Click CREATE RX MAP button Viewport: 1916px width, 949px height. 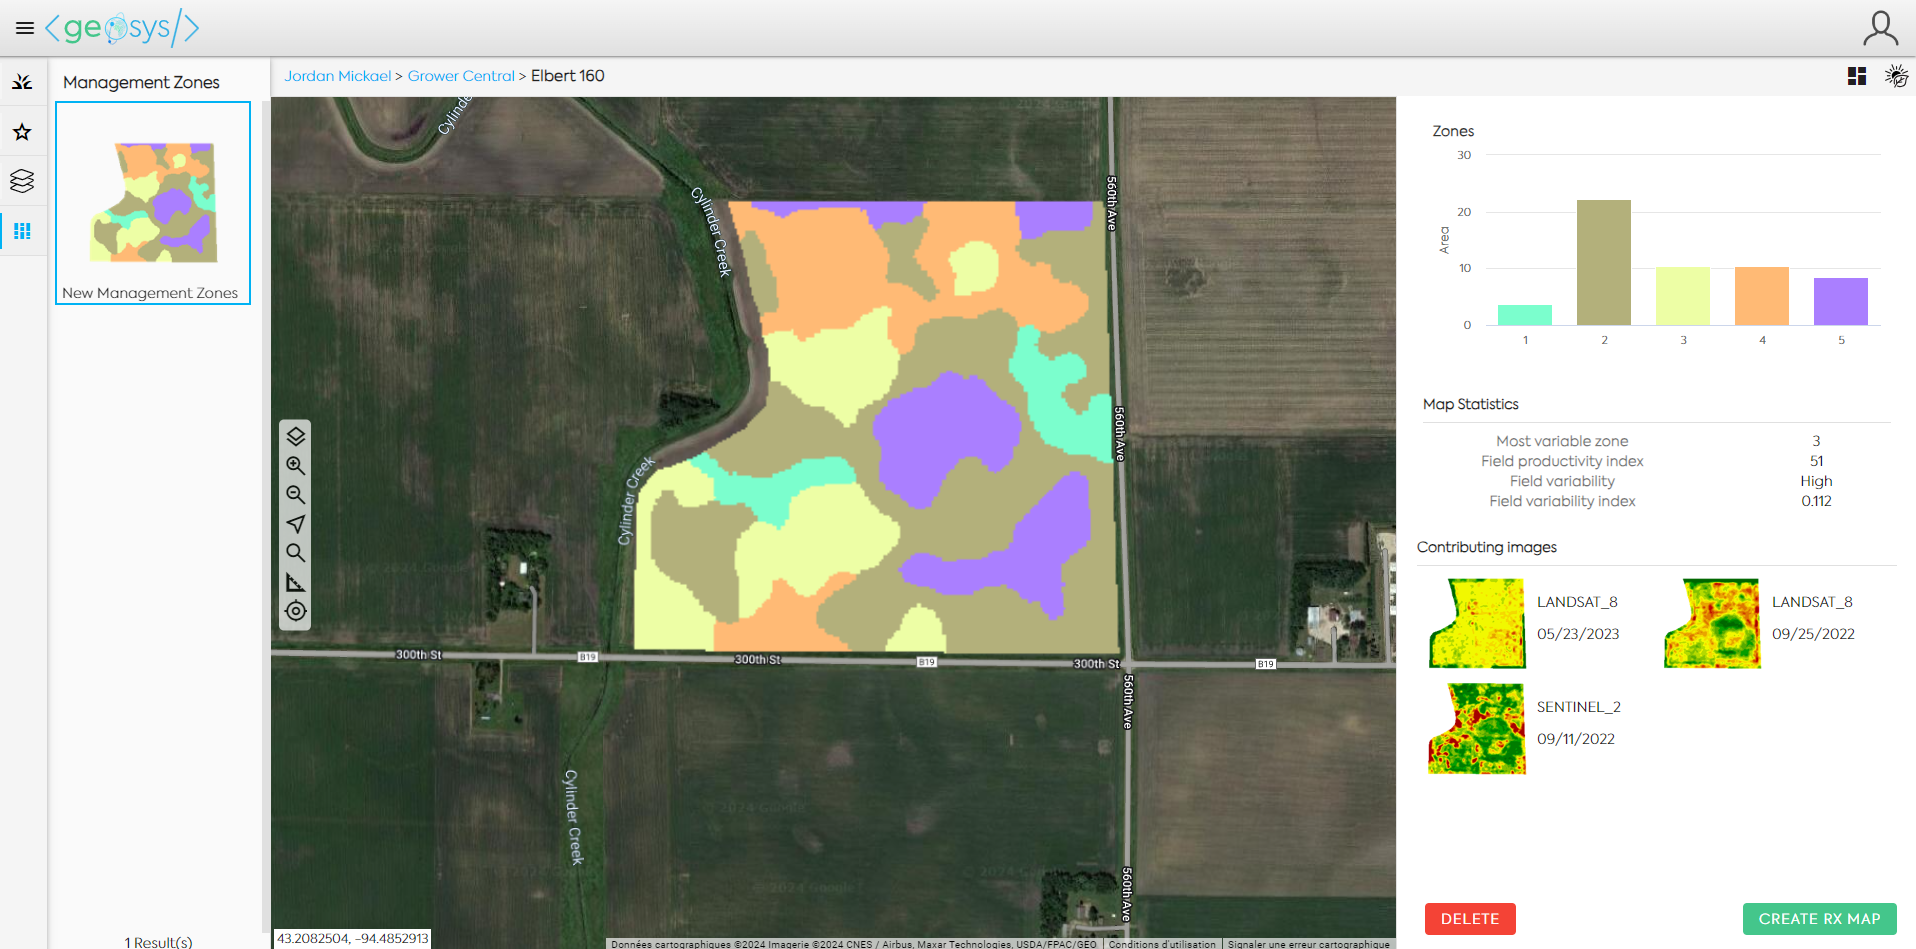pos(1819,919)
